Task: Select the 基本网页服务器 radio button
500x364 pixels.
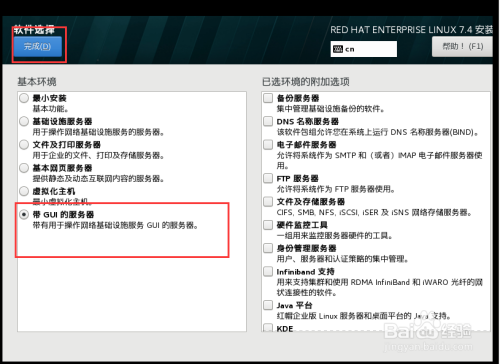Action: click(x=24, y=168)
